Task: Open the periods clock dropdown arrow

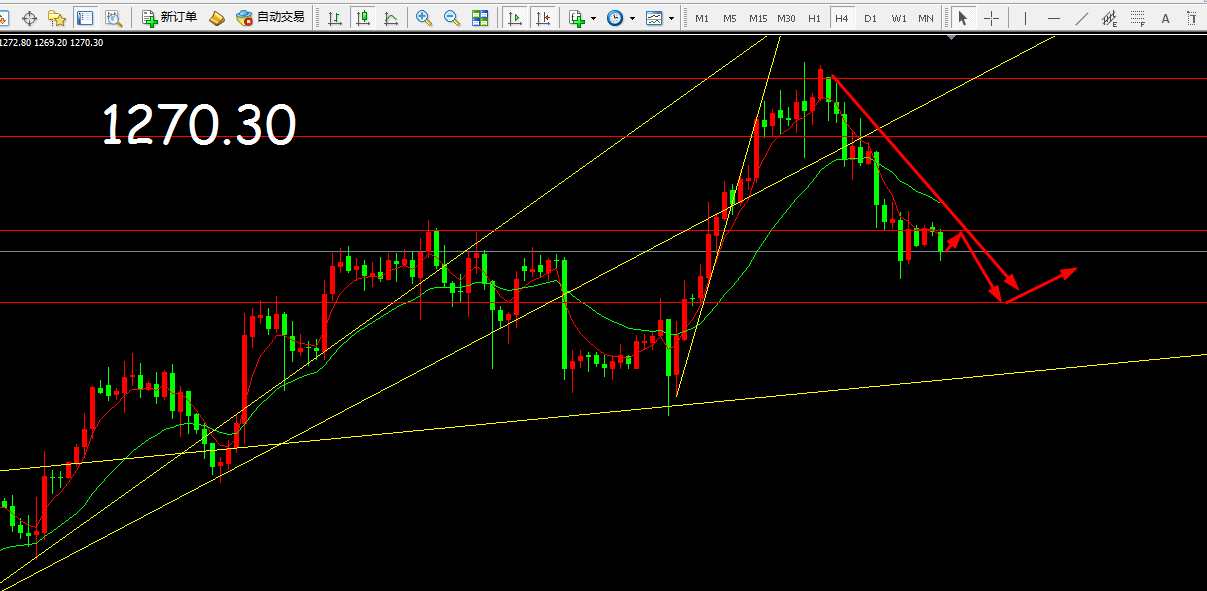Action: click(x=632, y=18)
